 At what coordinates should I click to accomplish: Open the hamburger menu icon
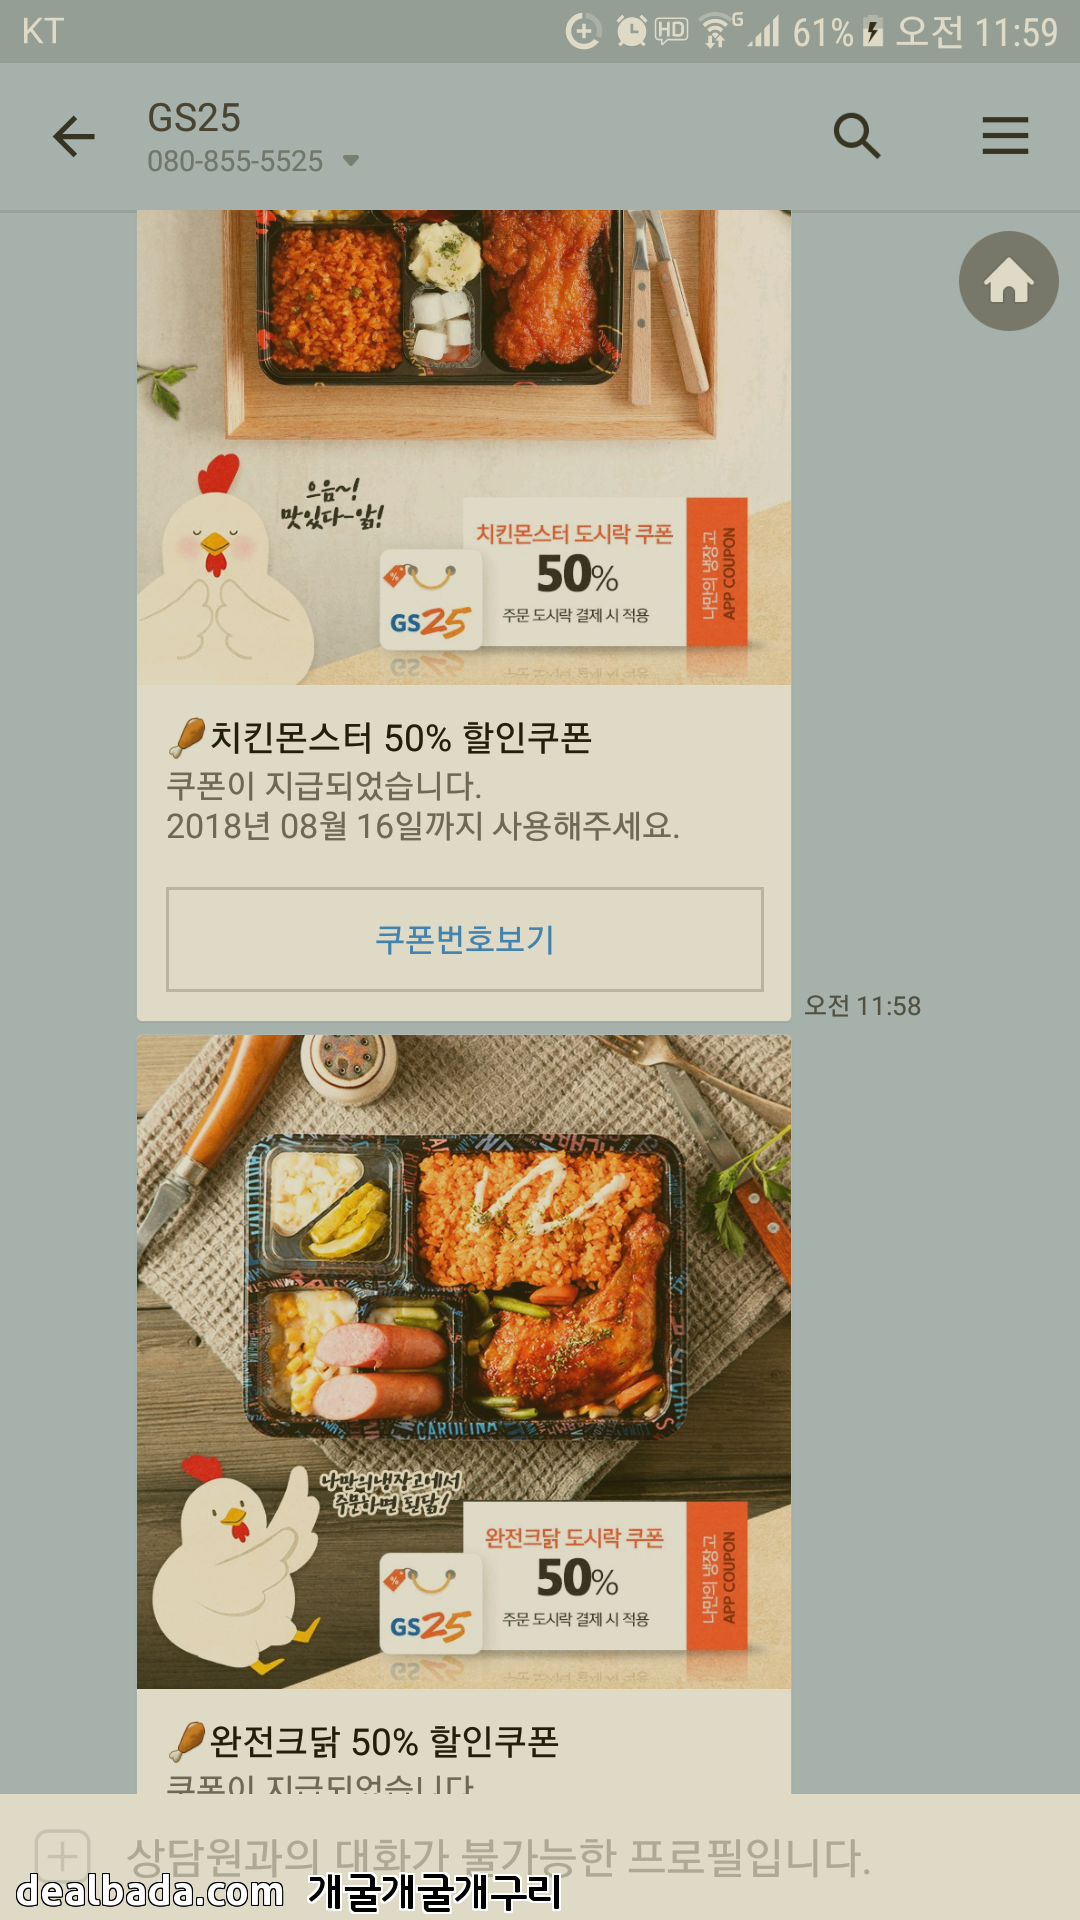[1005, 136]
